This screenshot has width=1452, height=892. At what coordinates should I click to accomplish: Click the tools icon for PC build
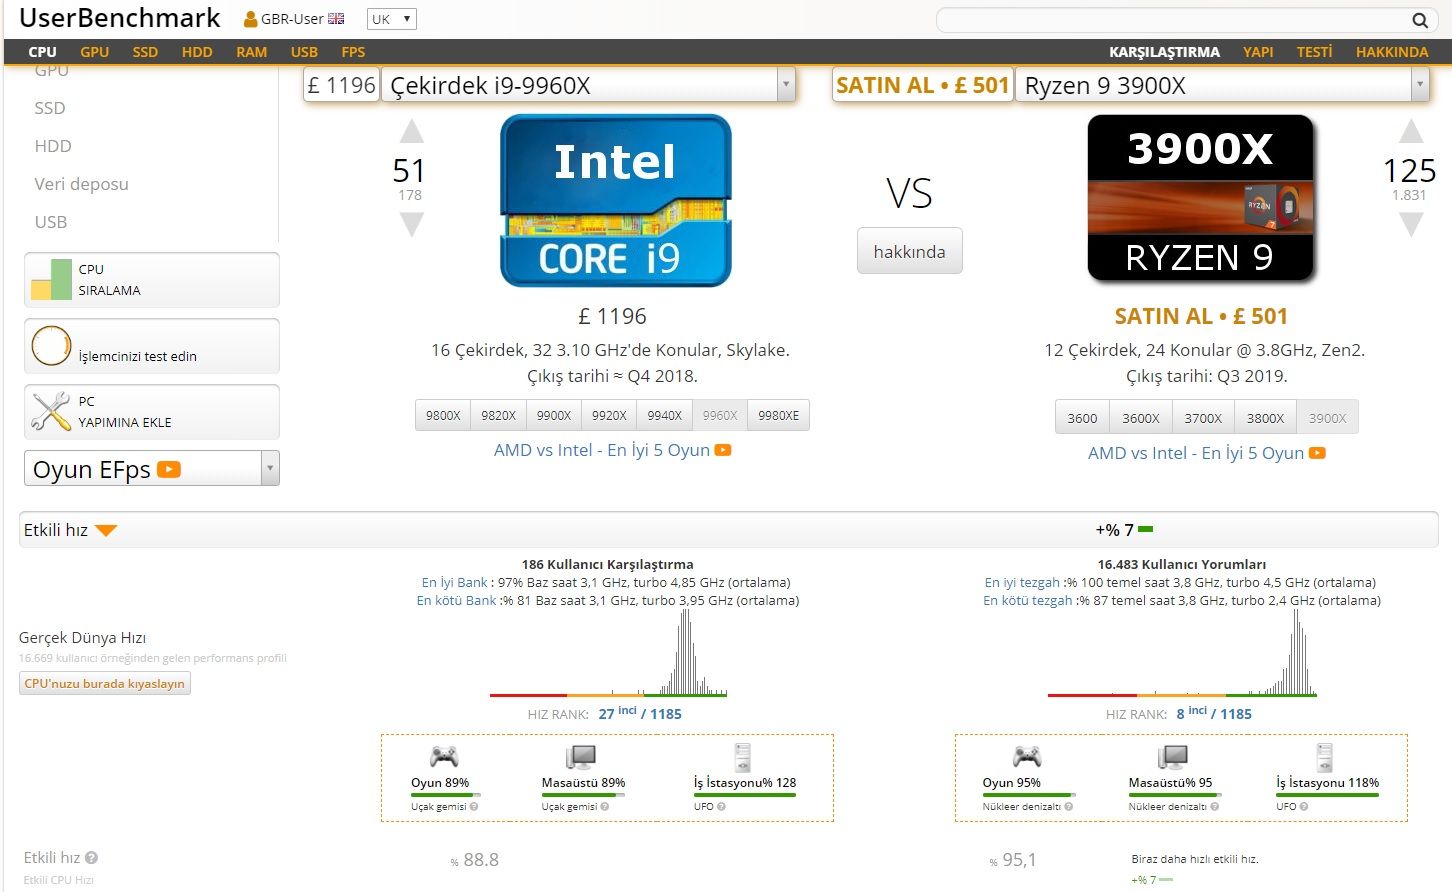pos(51,412)
